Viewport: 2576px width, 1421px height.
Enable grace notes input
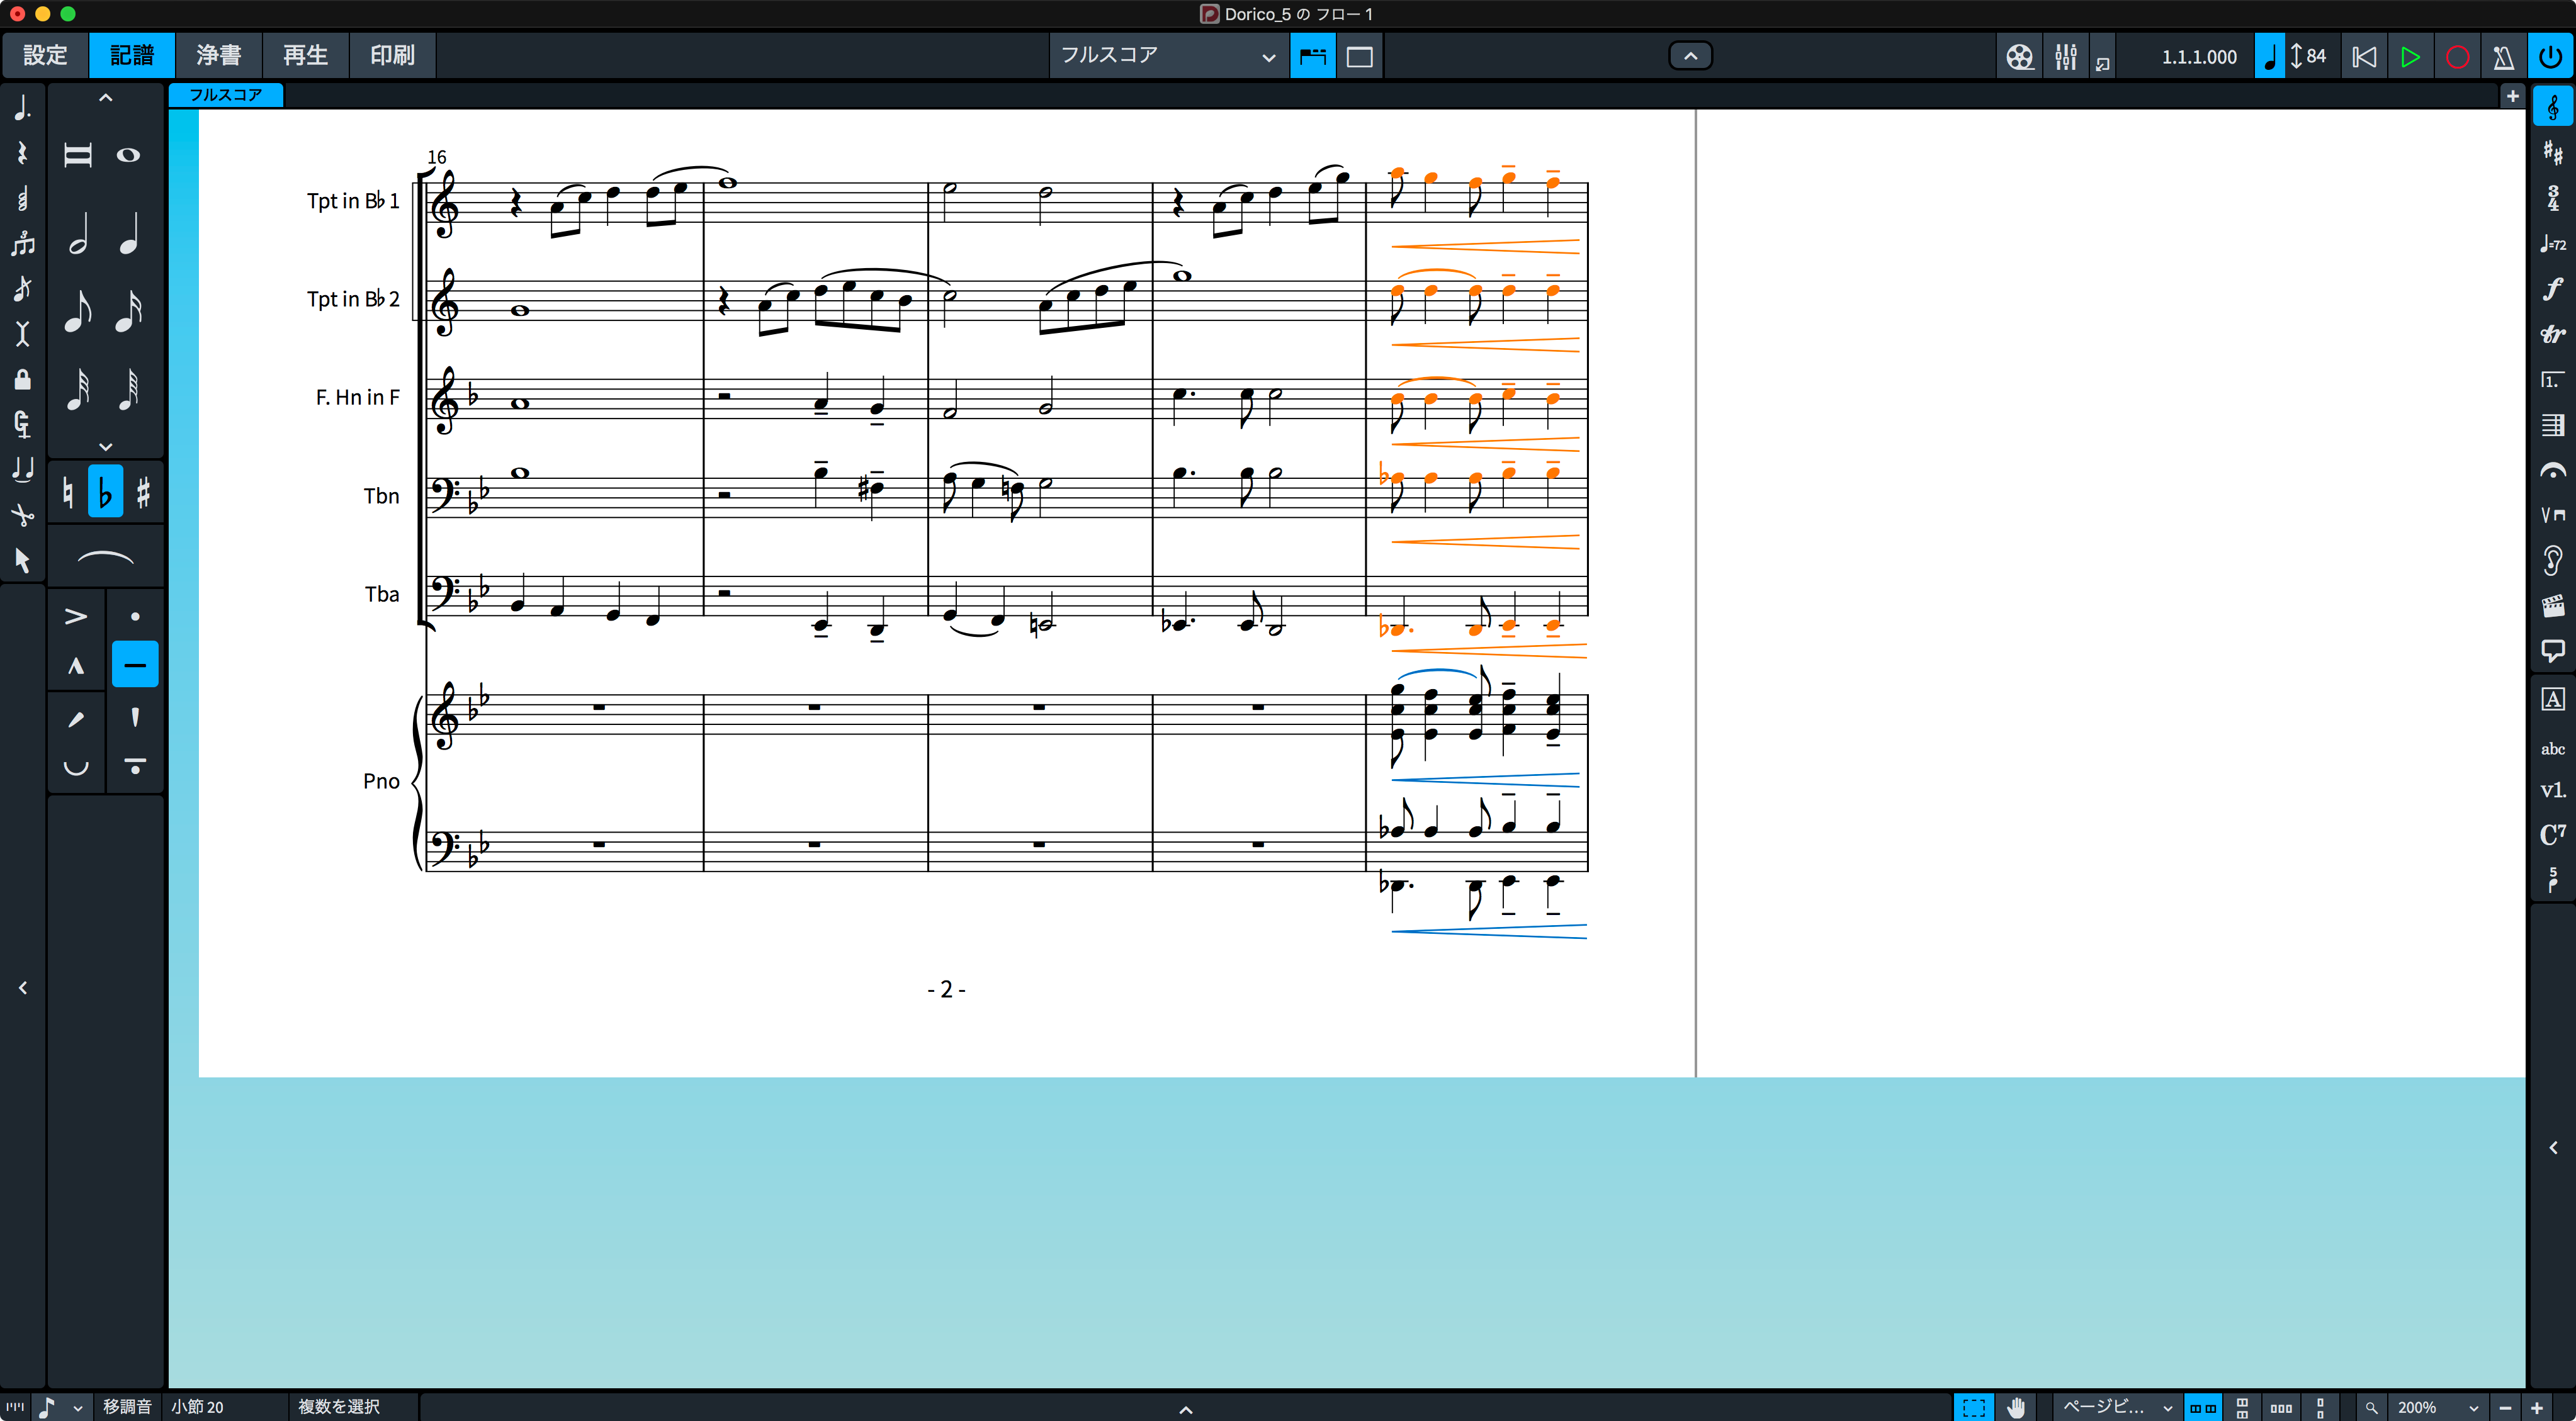22,289
